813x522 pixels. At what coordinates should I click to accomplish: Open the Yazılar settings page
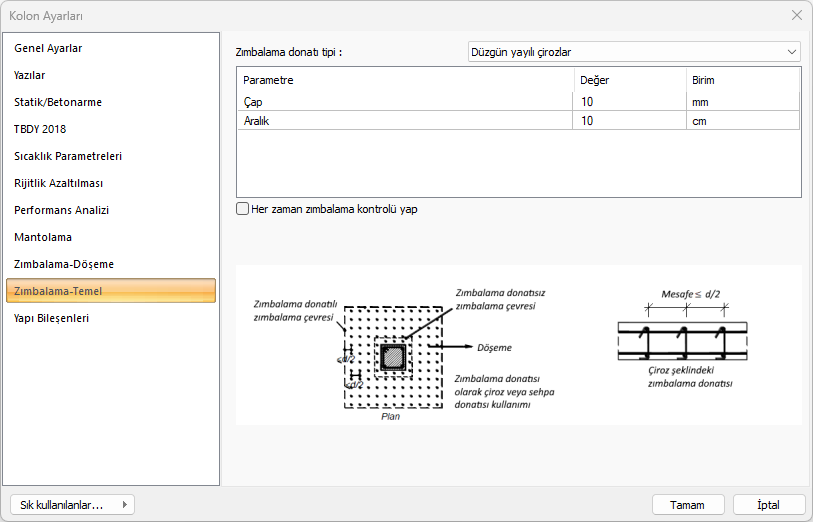pos(30,75)
